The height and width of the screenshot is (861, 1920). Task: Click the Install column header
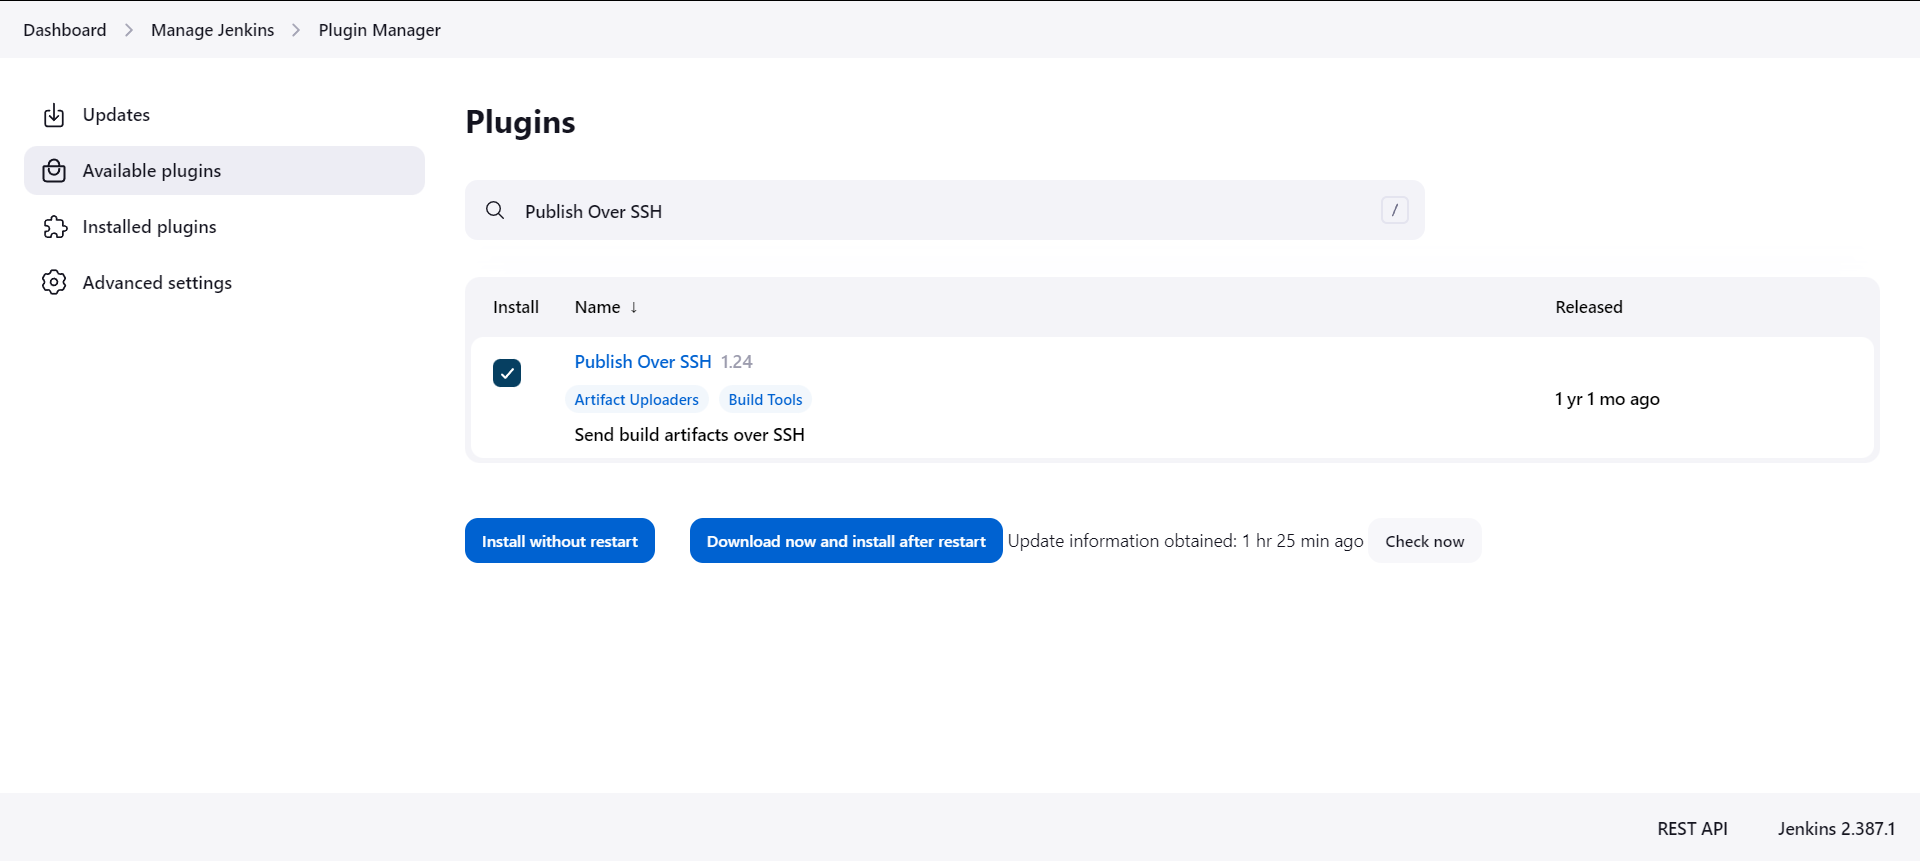[516, 307]
